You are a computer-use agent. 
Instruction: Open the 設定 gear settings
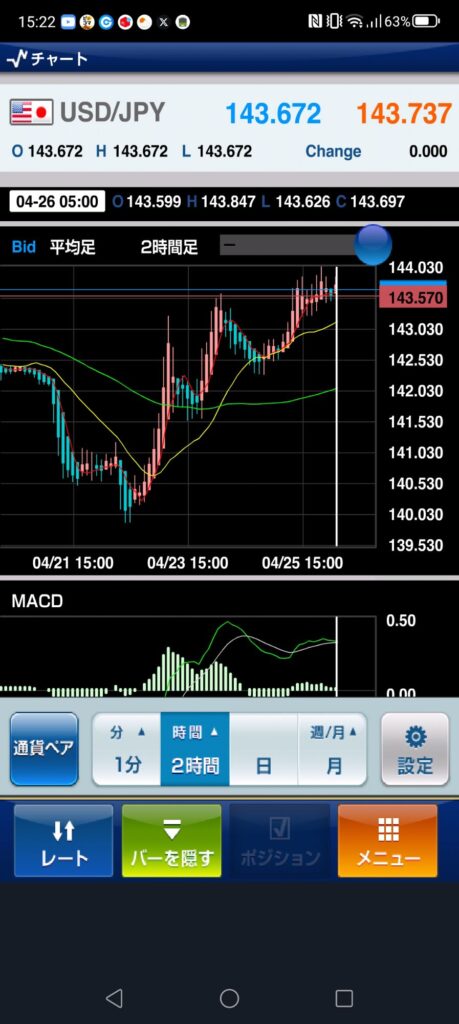click(x=415, y=748)
